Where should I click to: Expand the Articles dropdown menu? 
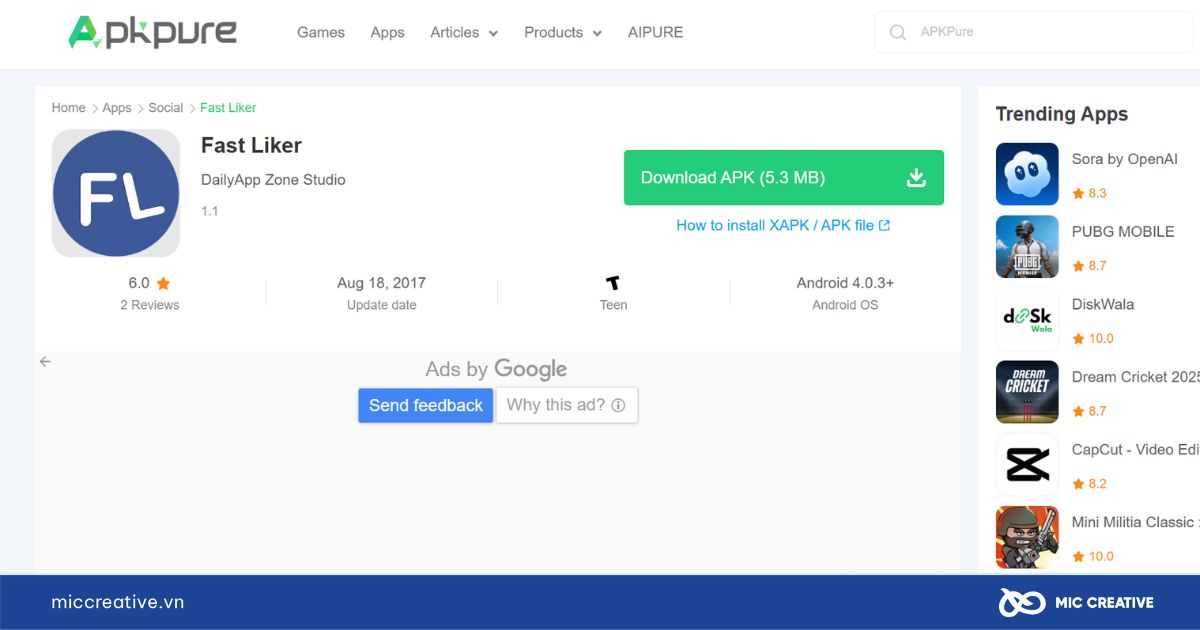(463, 32)
